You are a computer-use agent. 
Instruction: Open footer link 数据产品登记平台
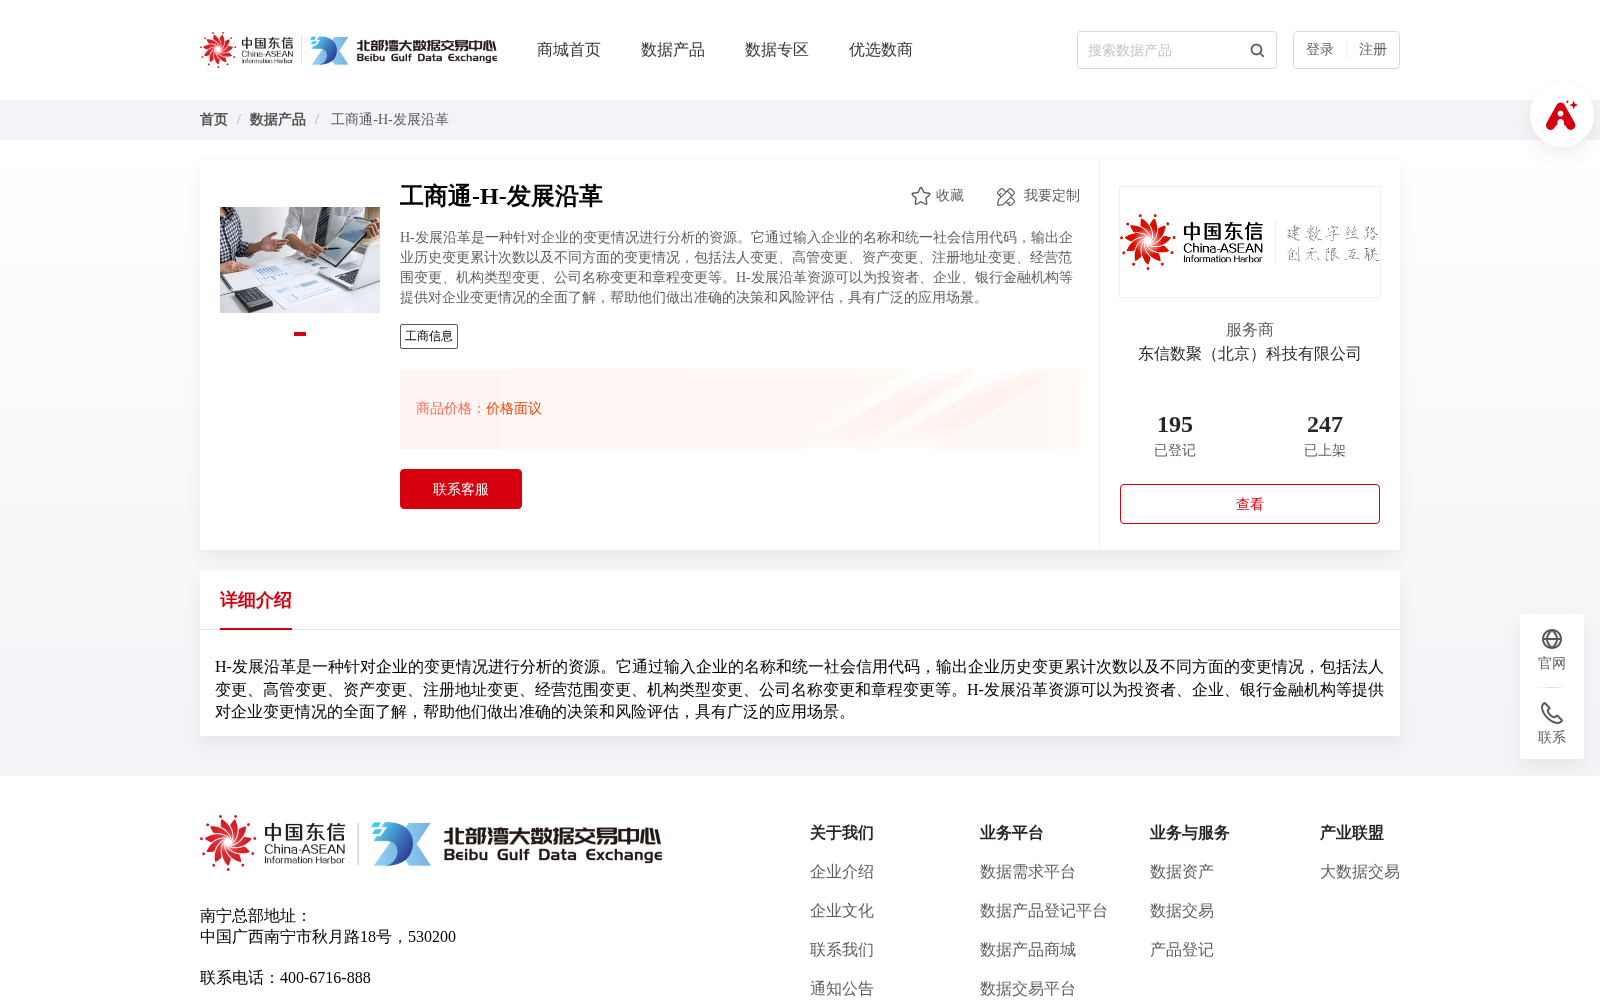click(1044, 911)
